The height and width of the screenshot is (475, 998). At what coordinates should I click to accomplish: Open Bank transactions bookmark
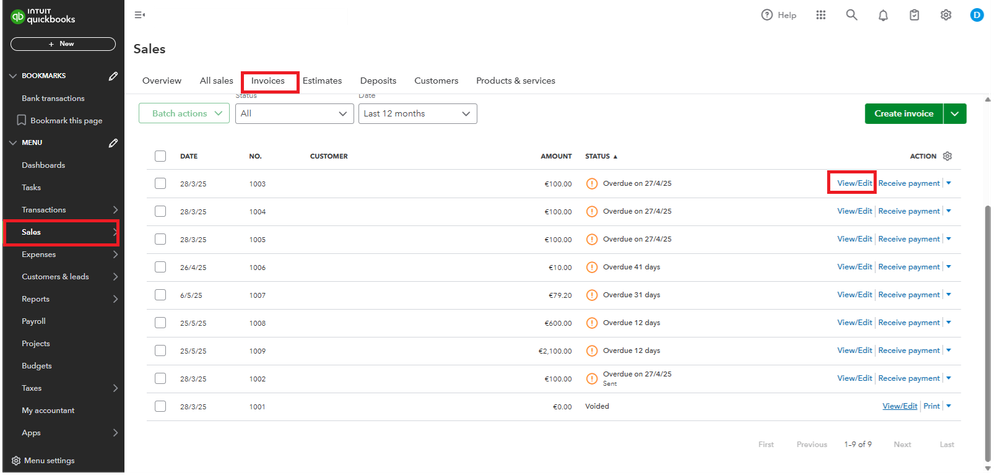click(53, 98)
